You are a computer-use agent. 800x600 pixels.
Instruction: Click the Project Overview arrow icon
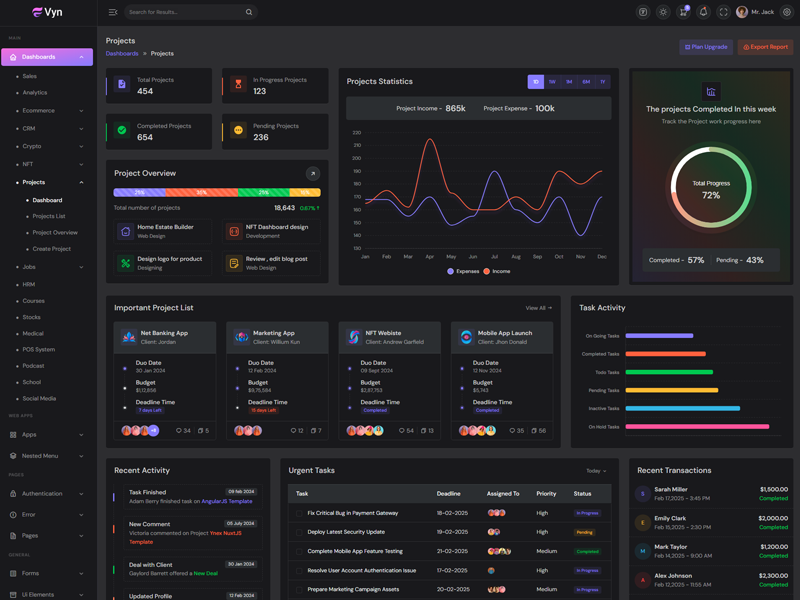point(313,173)
